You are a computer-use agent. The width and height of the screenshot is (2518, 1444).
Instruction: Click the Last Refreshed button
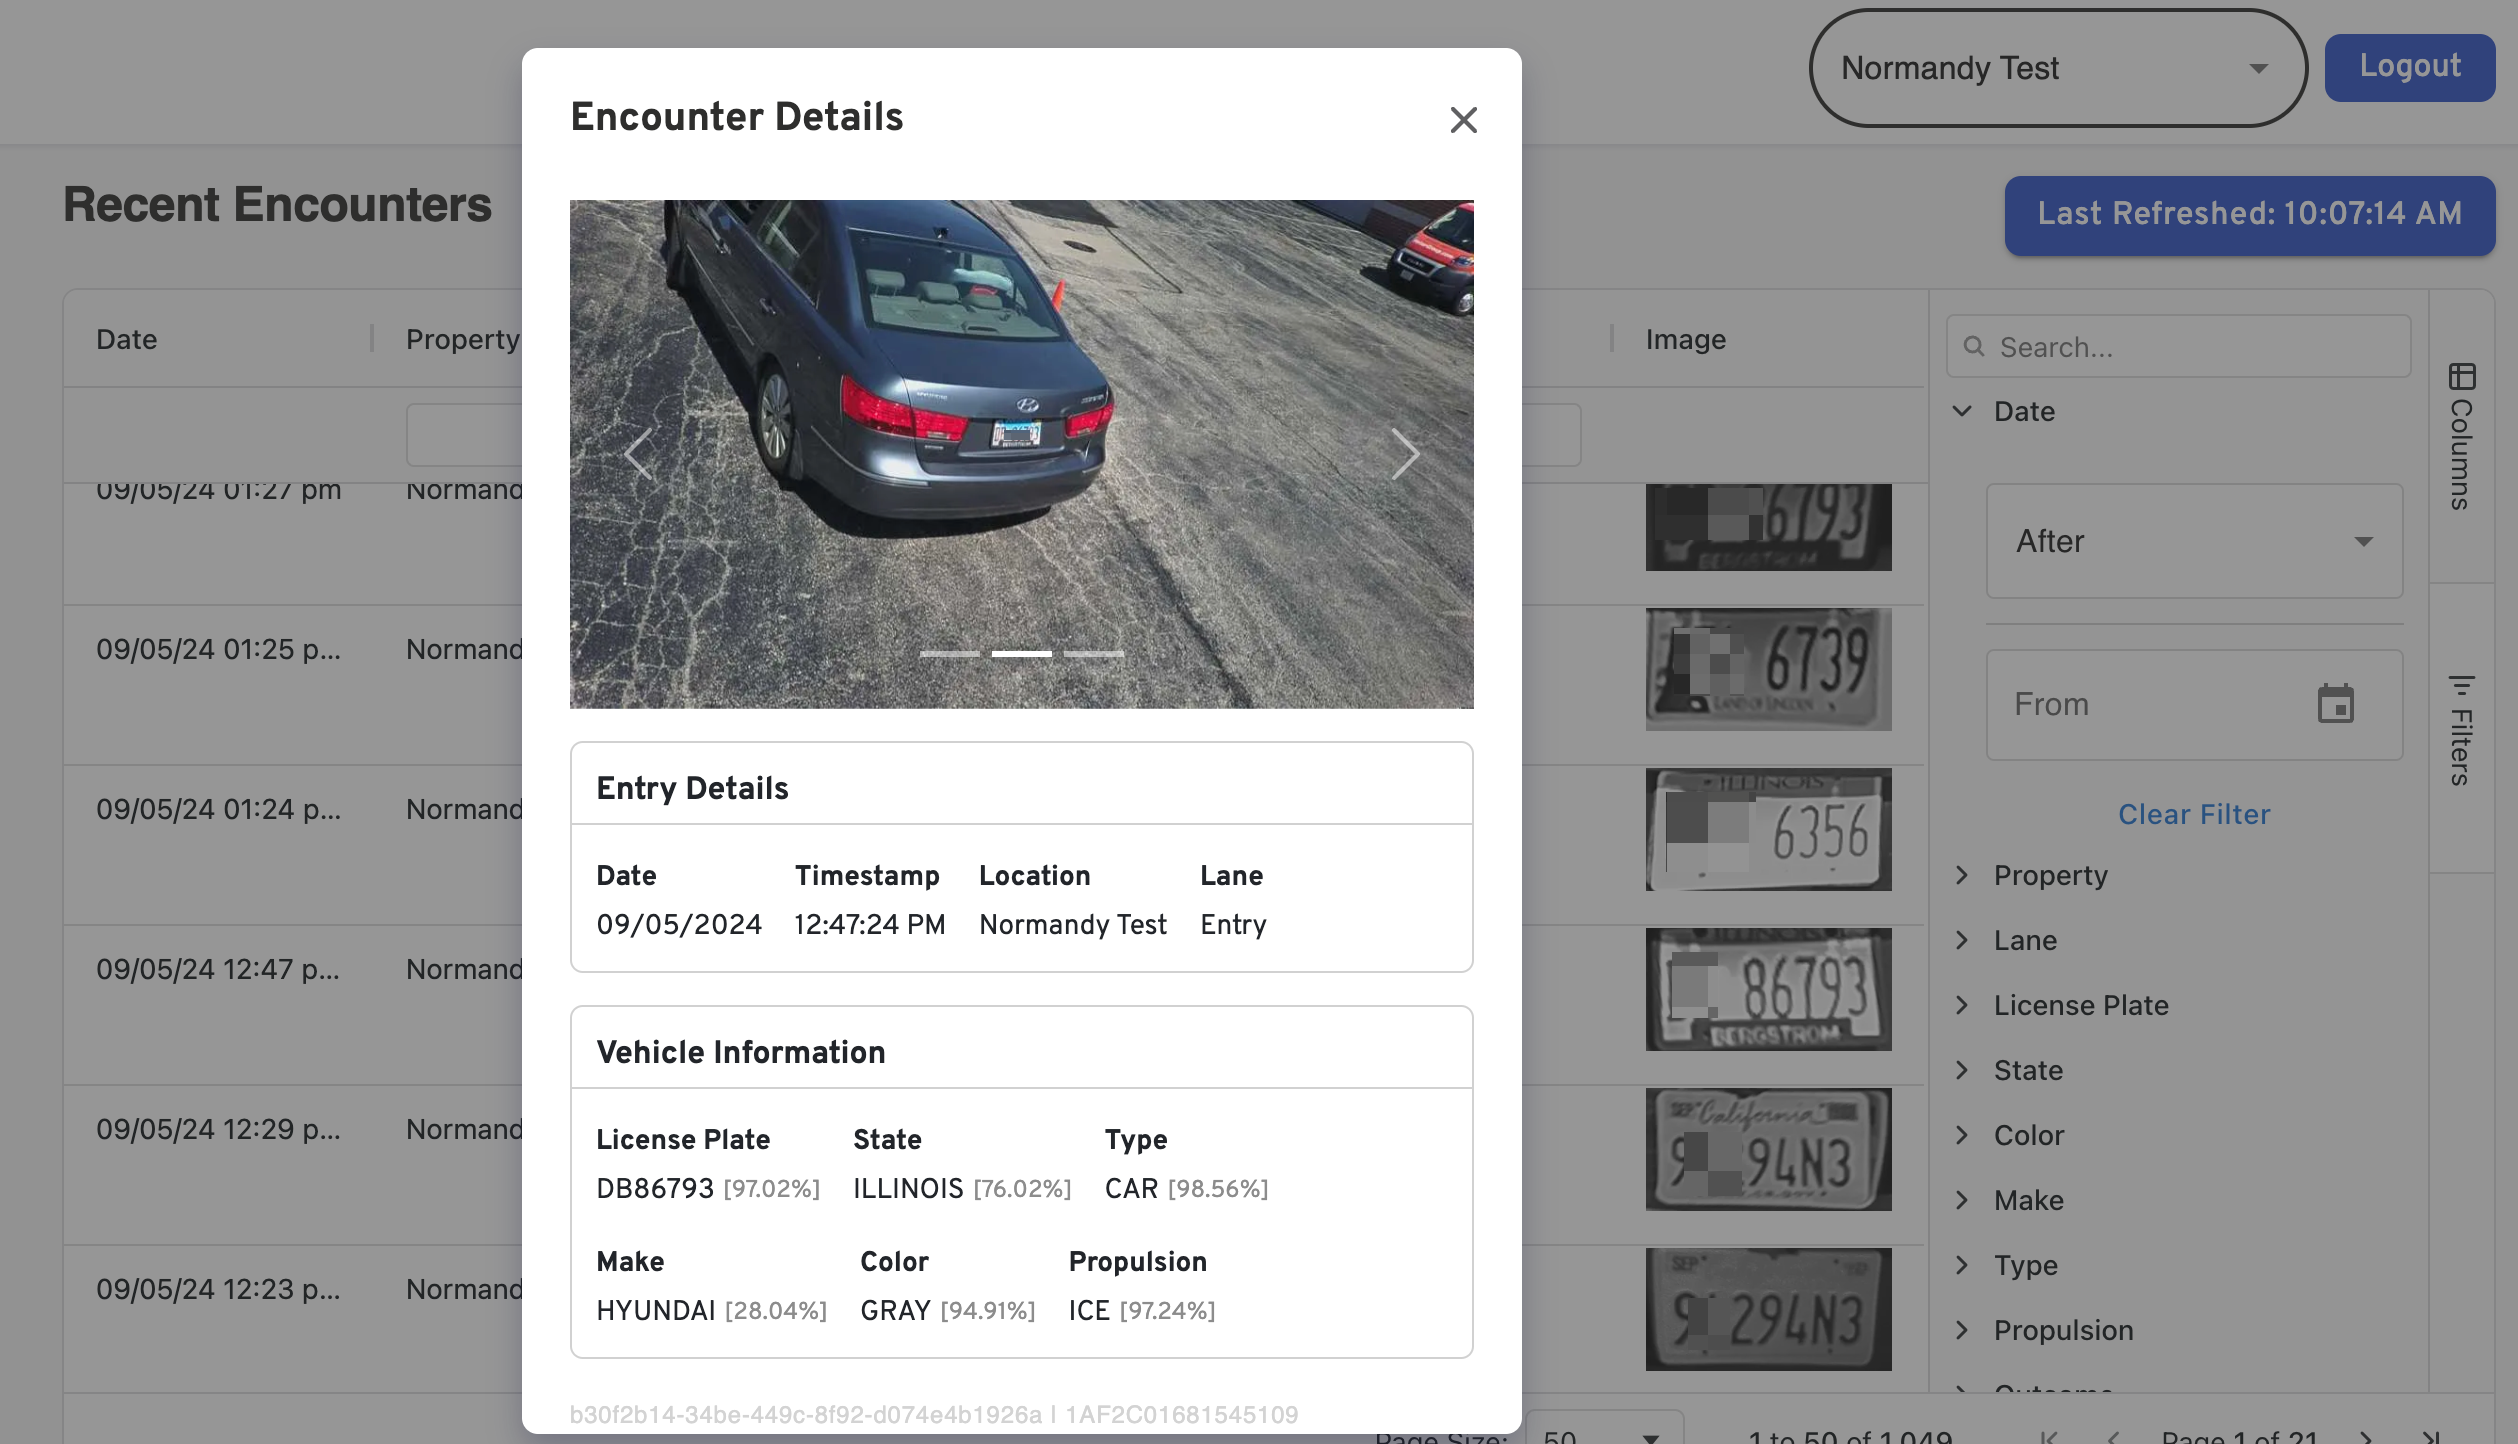pos(2249,214)
